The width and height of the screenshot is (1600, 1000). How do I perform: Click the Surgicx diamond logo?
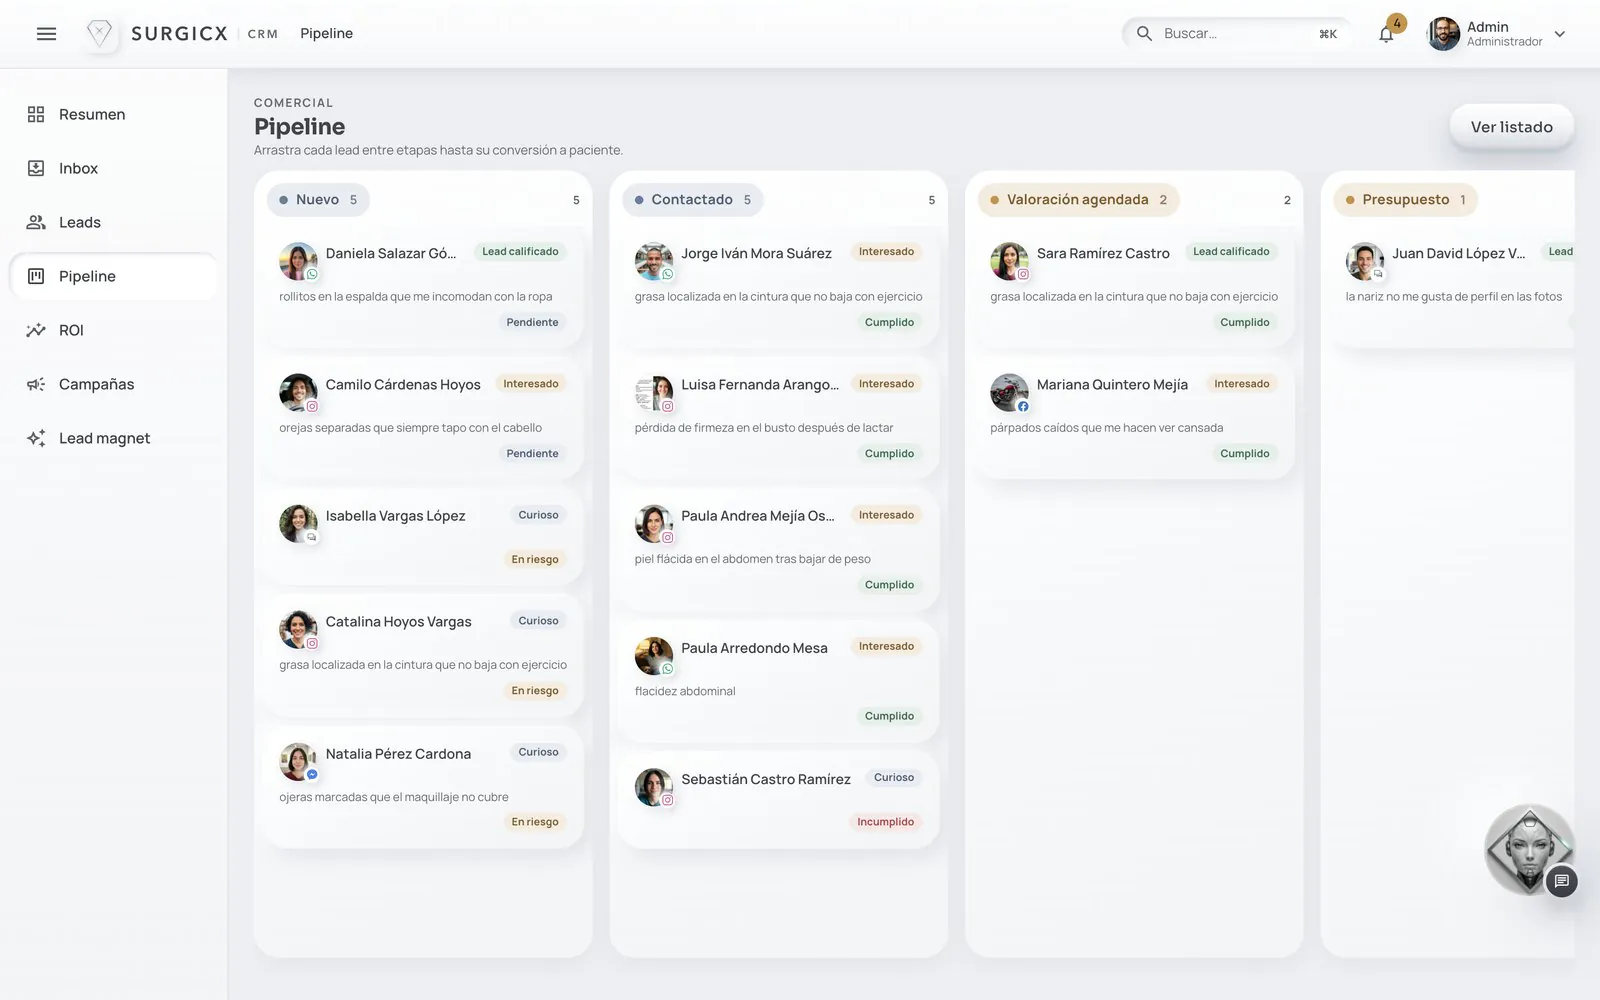pyautogui.click(x=99, y=34)
